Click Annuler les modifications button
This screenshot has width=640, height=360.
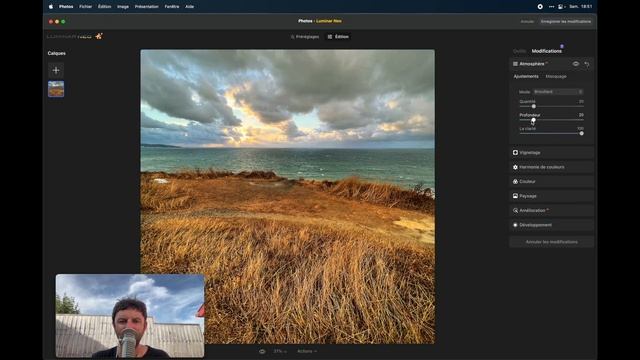click(551, 242)
